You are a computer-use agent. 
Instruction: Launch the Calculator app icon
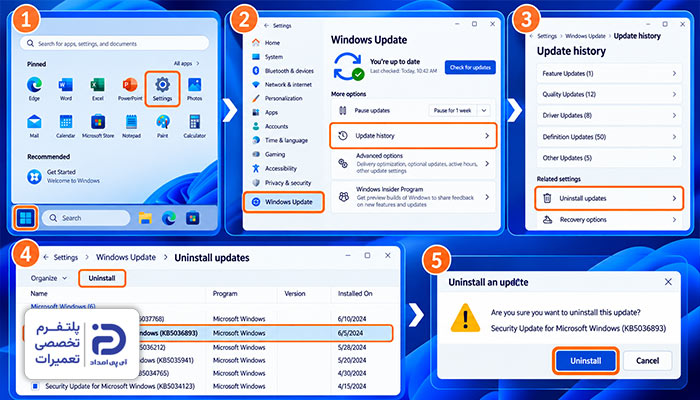point(195,126)
